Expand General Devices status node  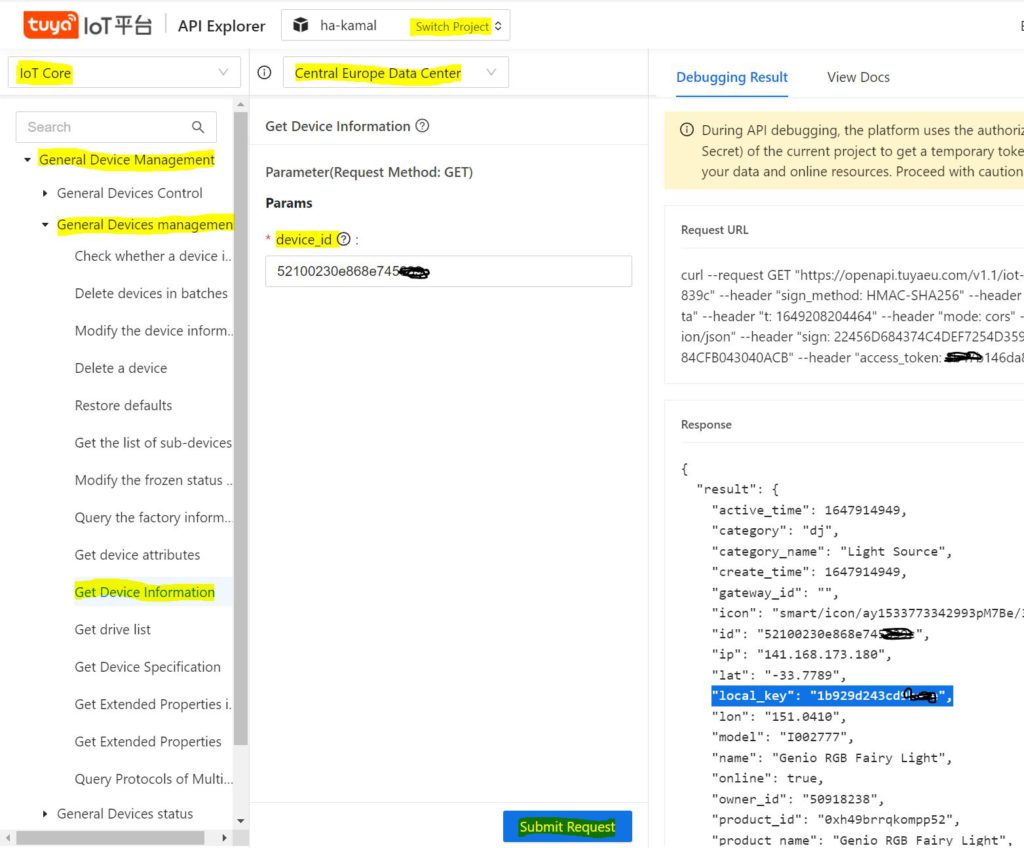[45, 813]
